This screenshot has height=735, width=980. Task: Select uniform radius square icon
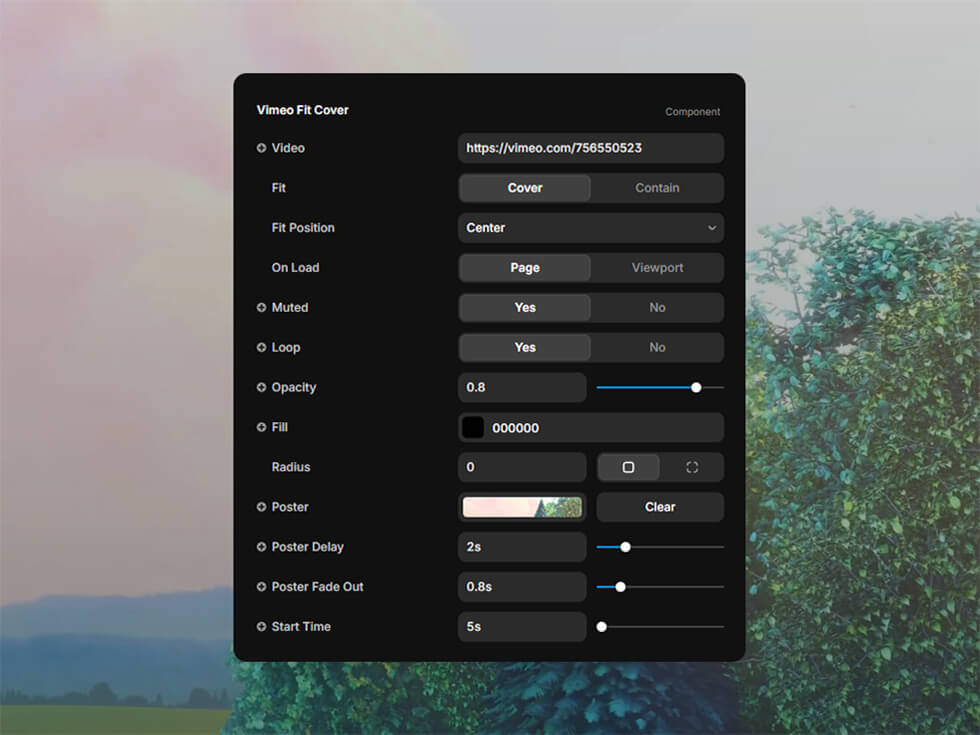pyautogui.click(x=628, y=468)
